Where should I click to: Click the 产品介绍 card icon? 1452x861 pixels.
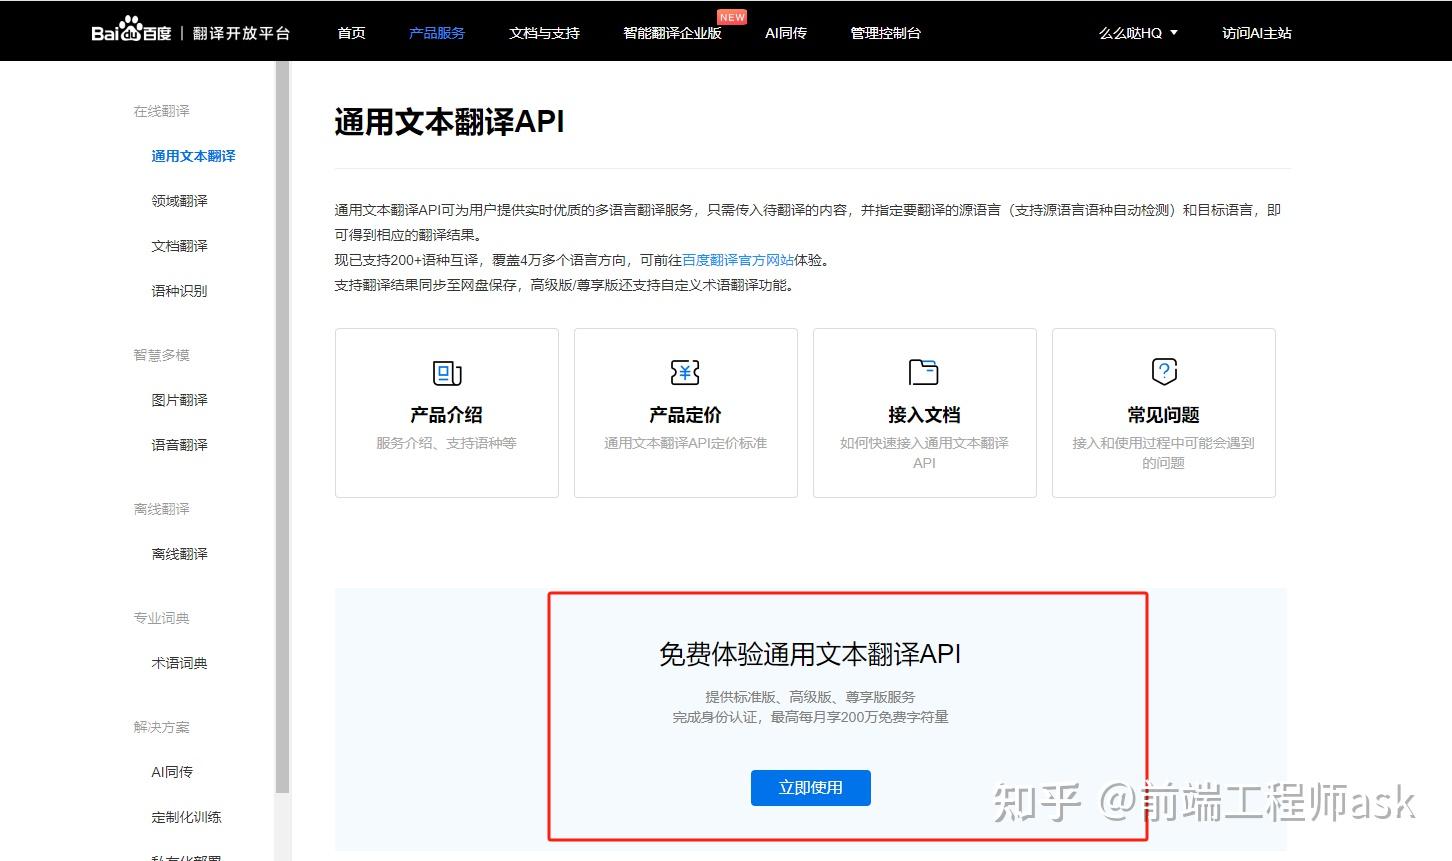(446, 372)
